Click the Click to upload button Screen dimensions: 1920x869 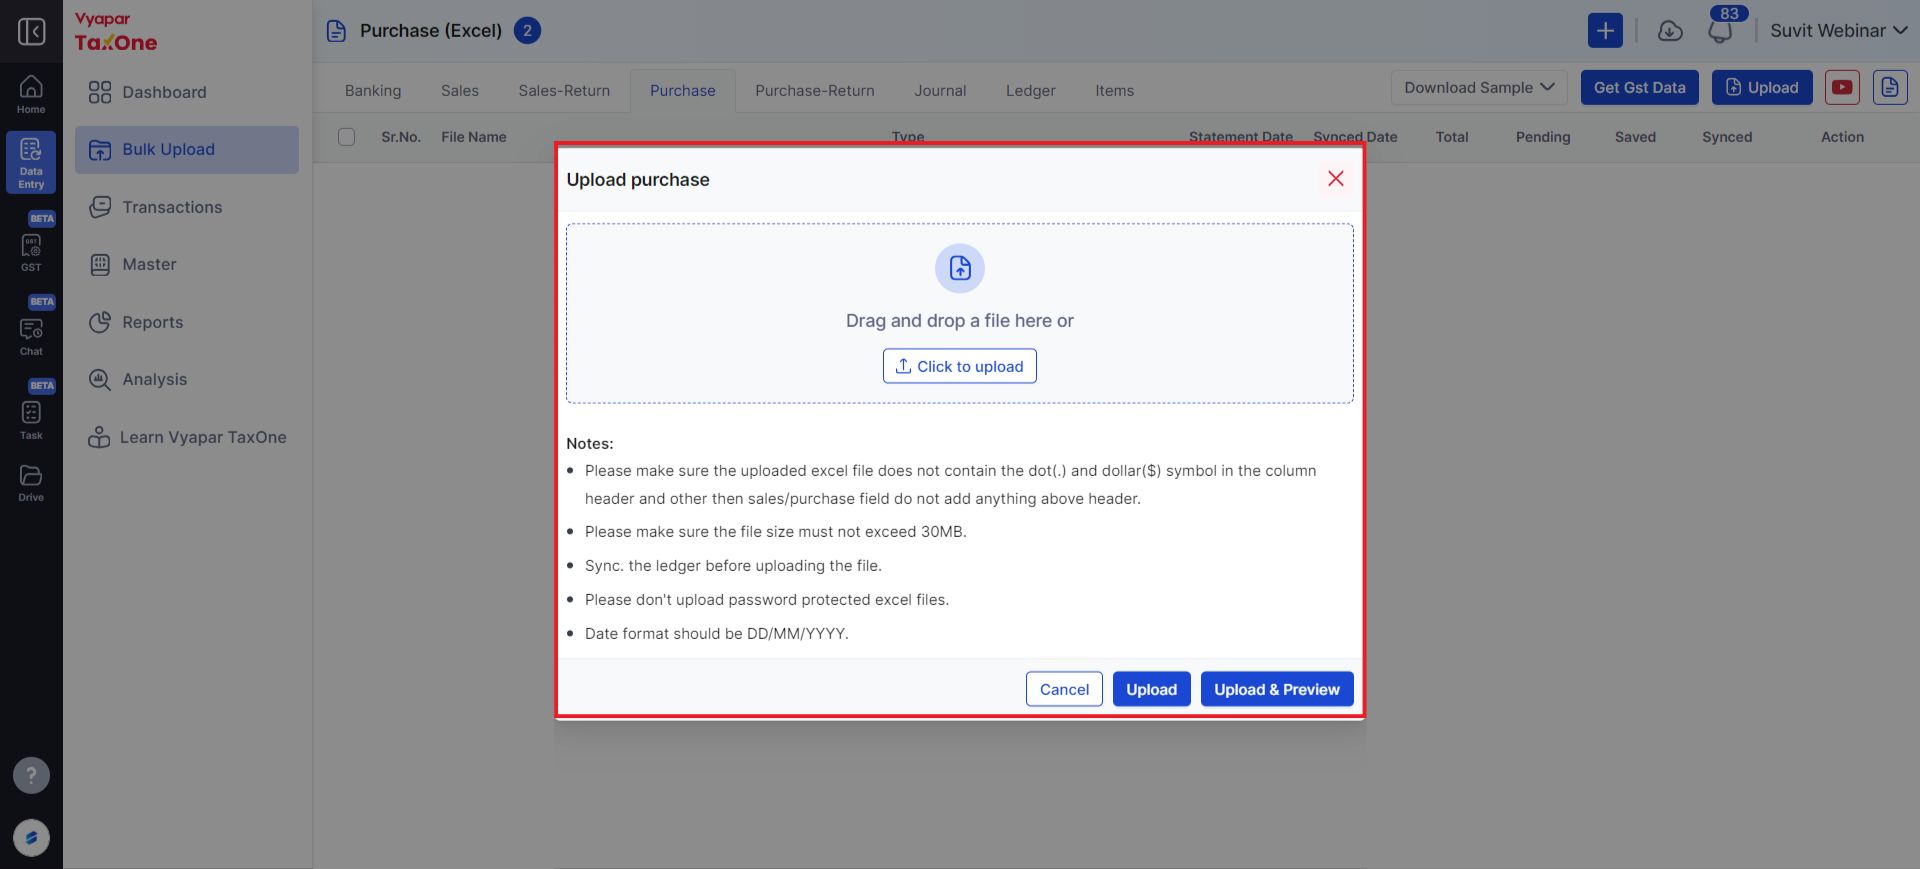960,366
